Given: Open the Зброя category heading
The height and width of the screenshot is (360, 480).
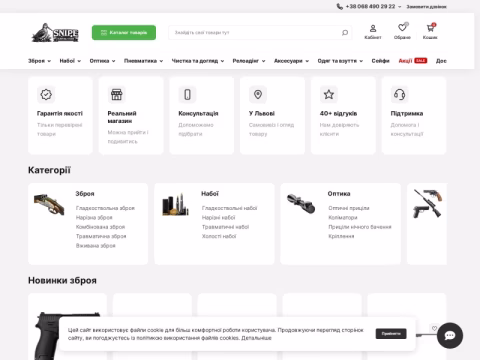Looking at the screenshot, I should pos(85,194).
